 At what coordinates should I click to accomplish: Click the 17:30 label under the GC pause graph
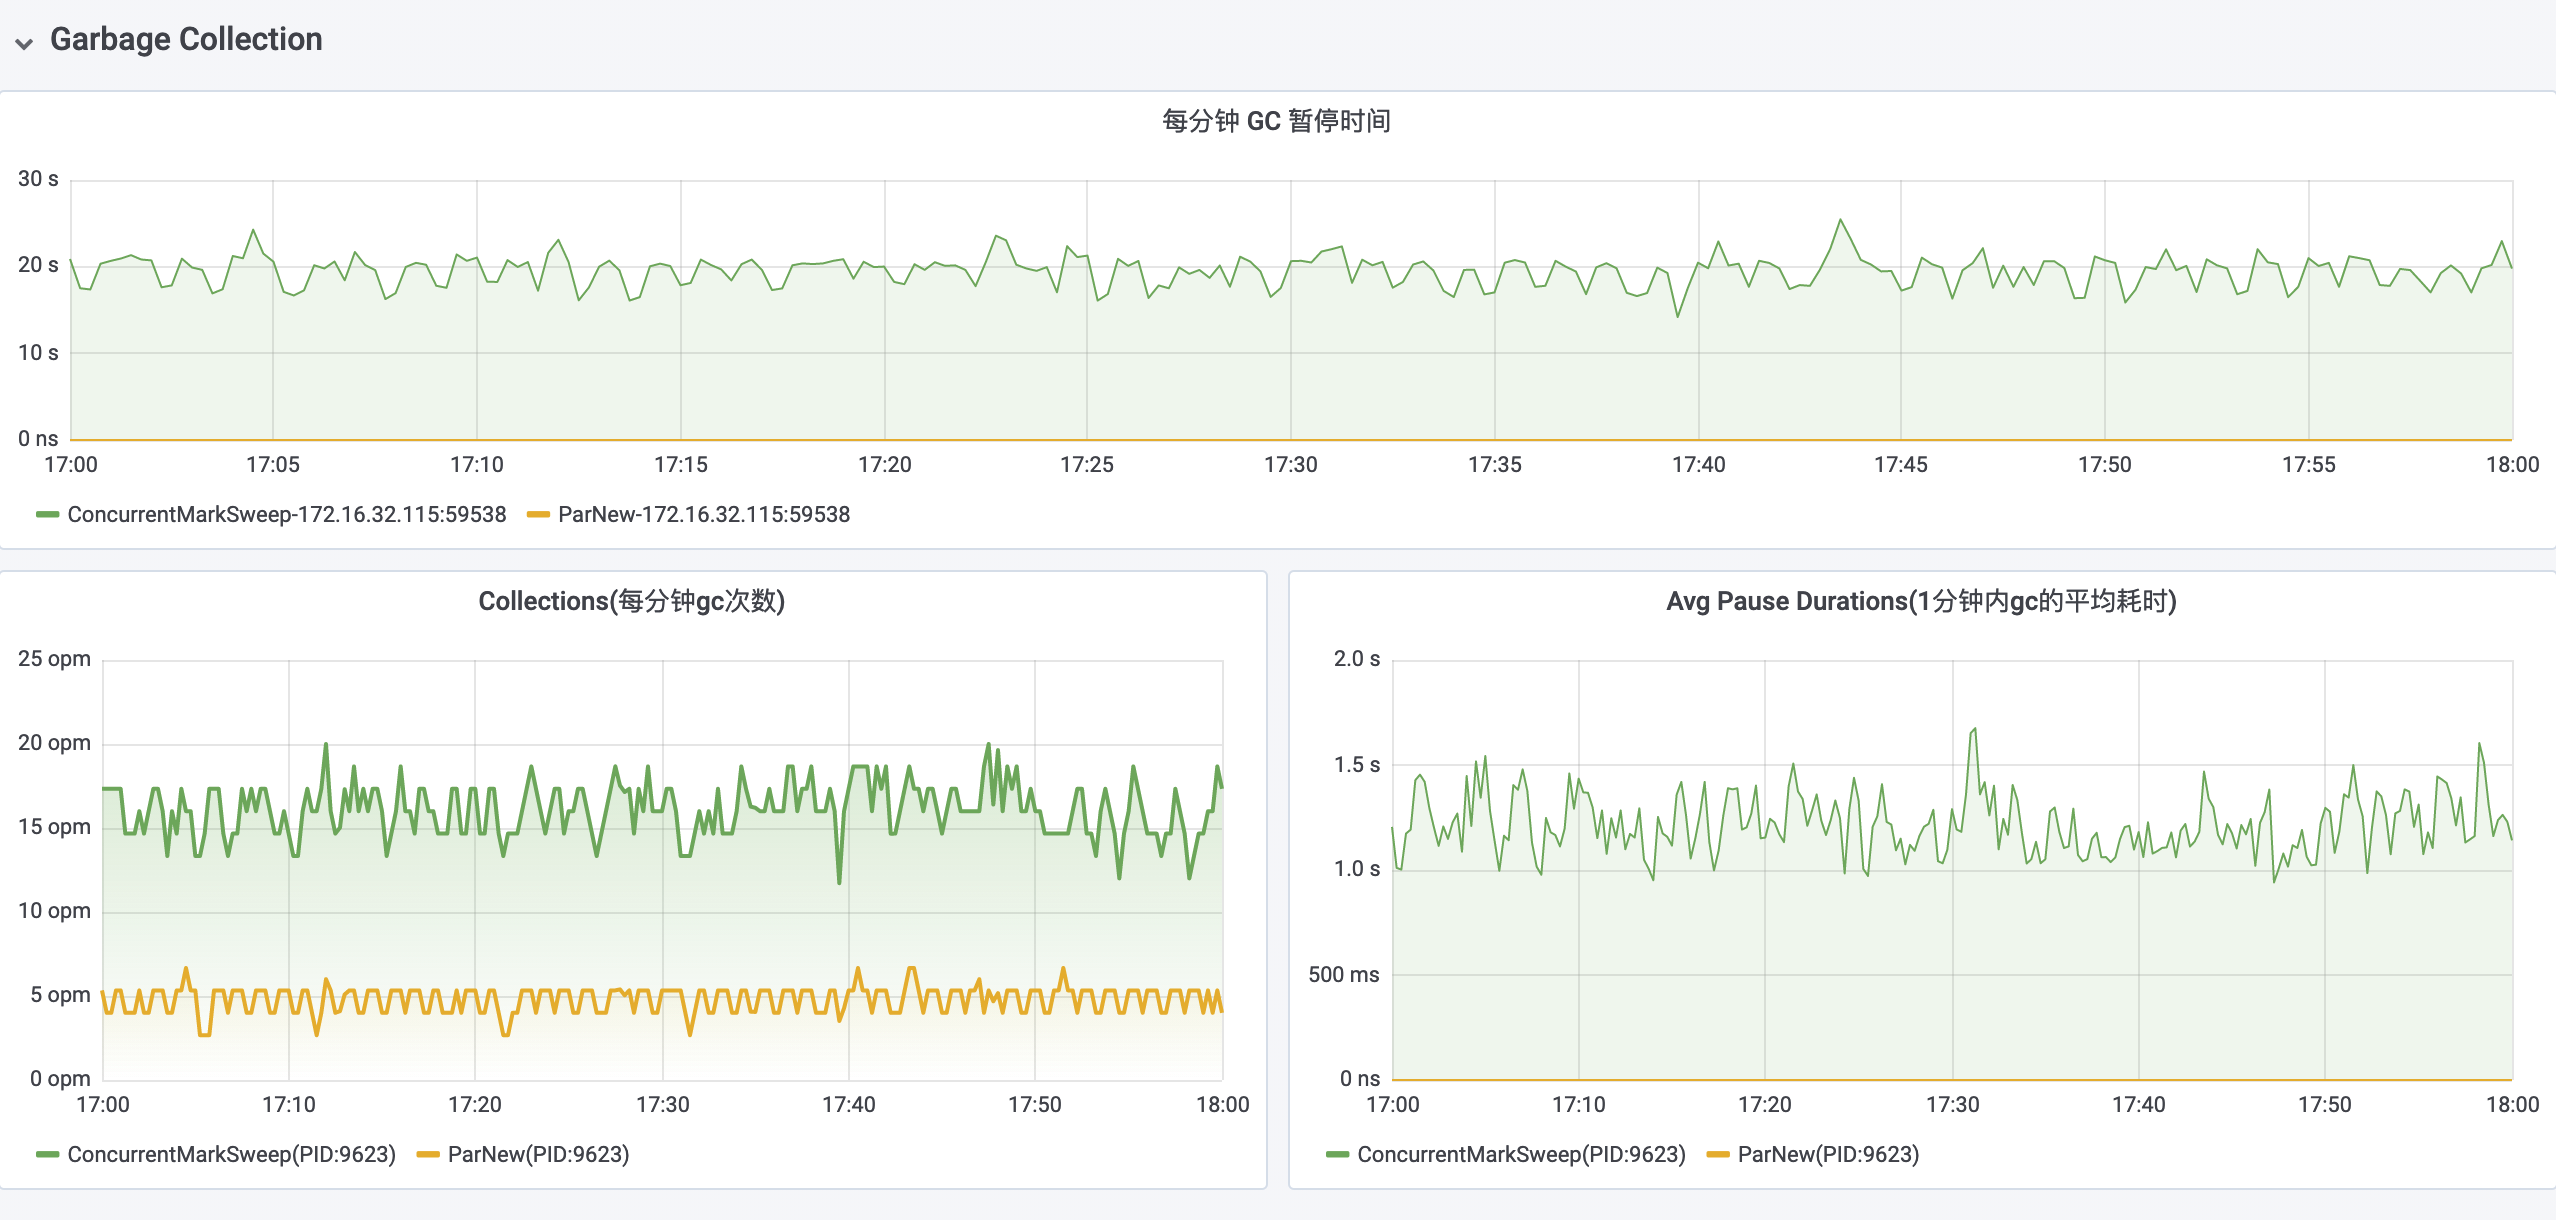tap(1290, 464)
